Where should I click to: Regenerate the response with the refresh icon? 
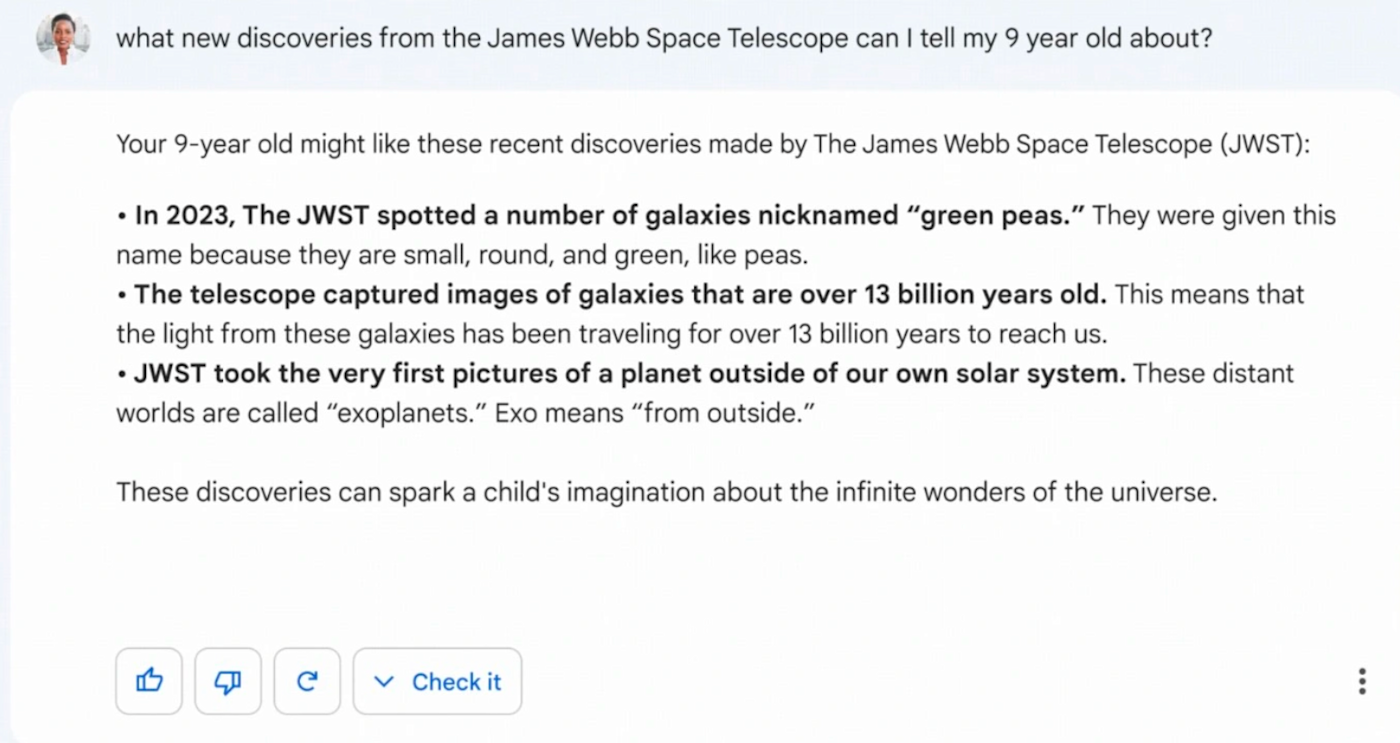tap(307, 682)
